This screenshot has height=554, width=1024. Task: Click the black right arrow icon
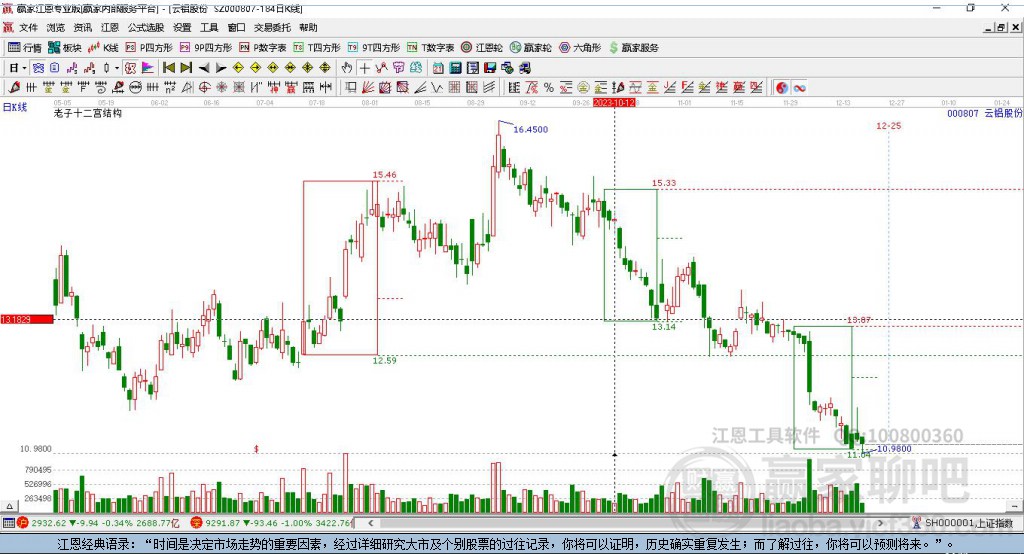(x=221, y=68)
